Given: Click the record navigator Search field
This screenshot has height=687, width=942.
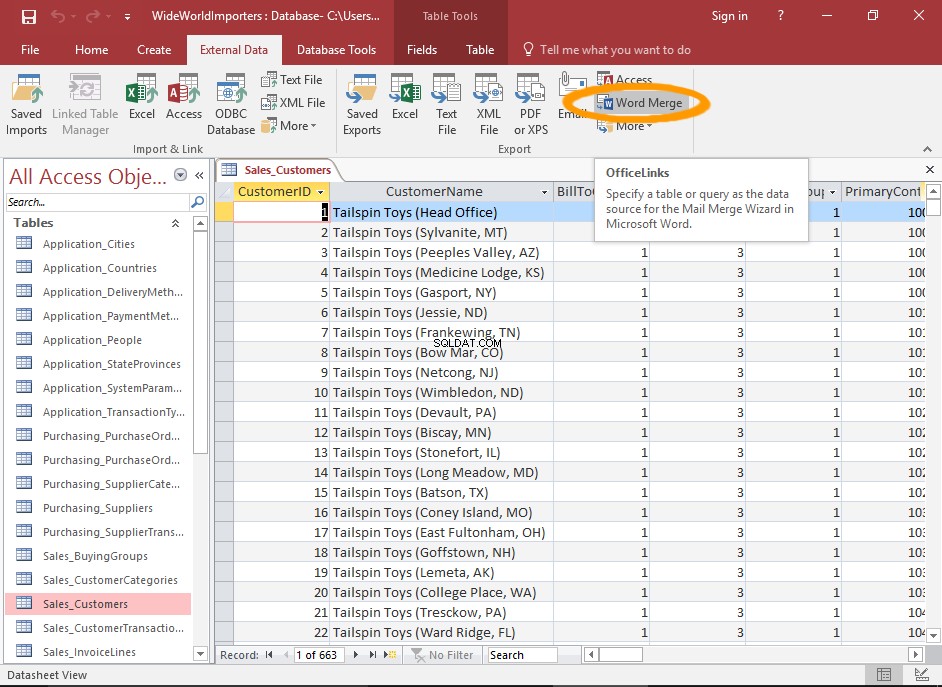Looking at the screenshot, I should click(523, 655).
